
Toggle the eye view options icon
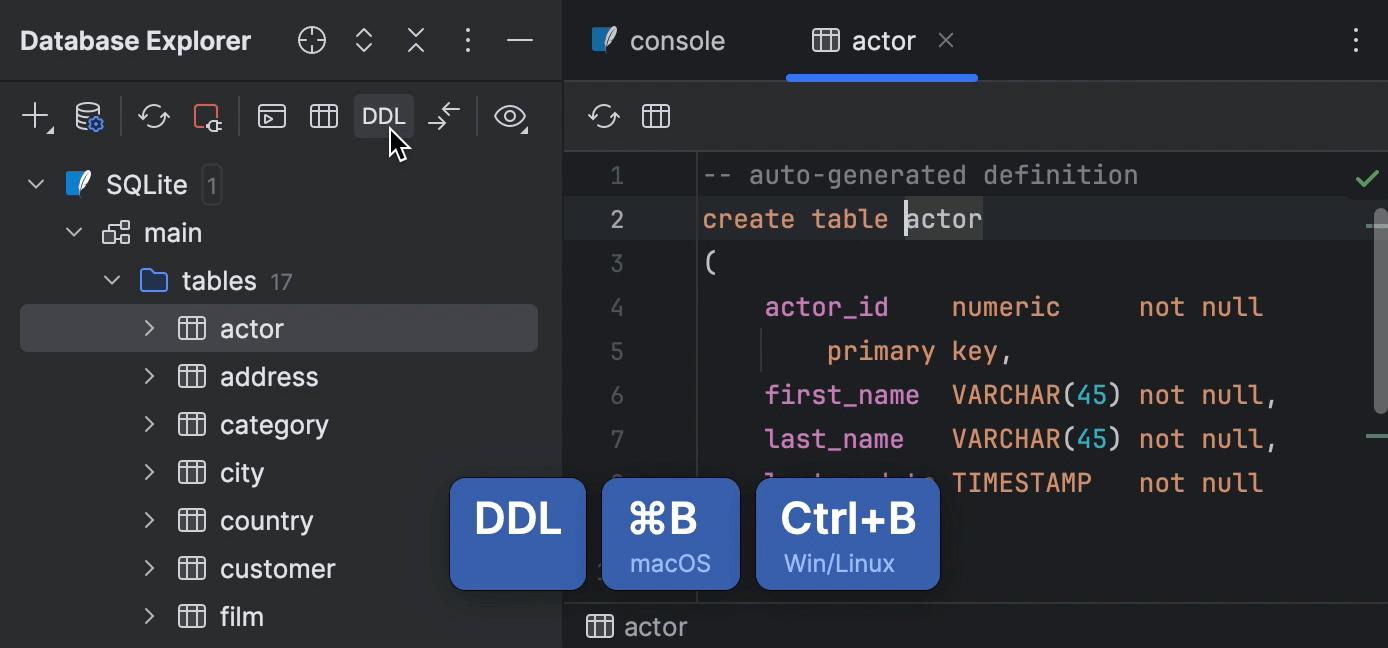511,116
